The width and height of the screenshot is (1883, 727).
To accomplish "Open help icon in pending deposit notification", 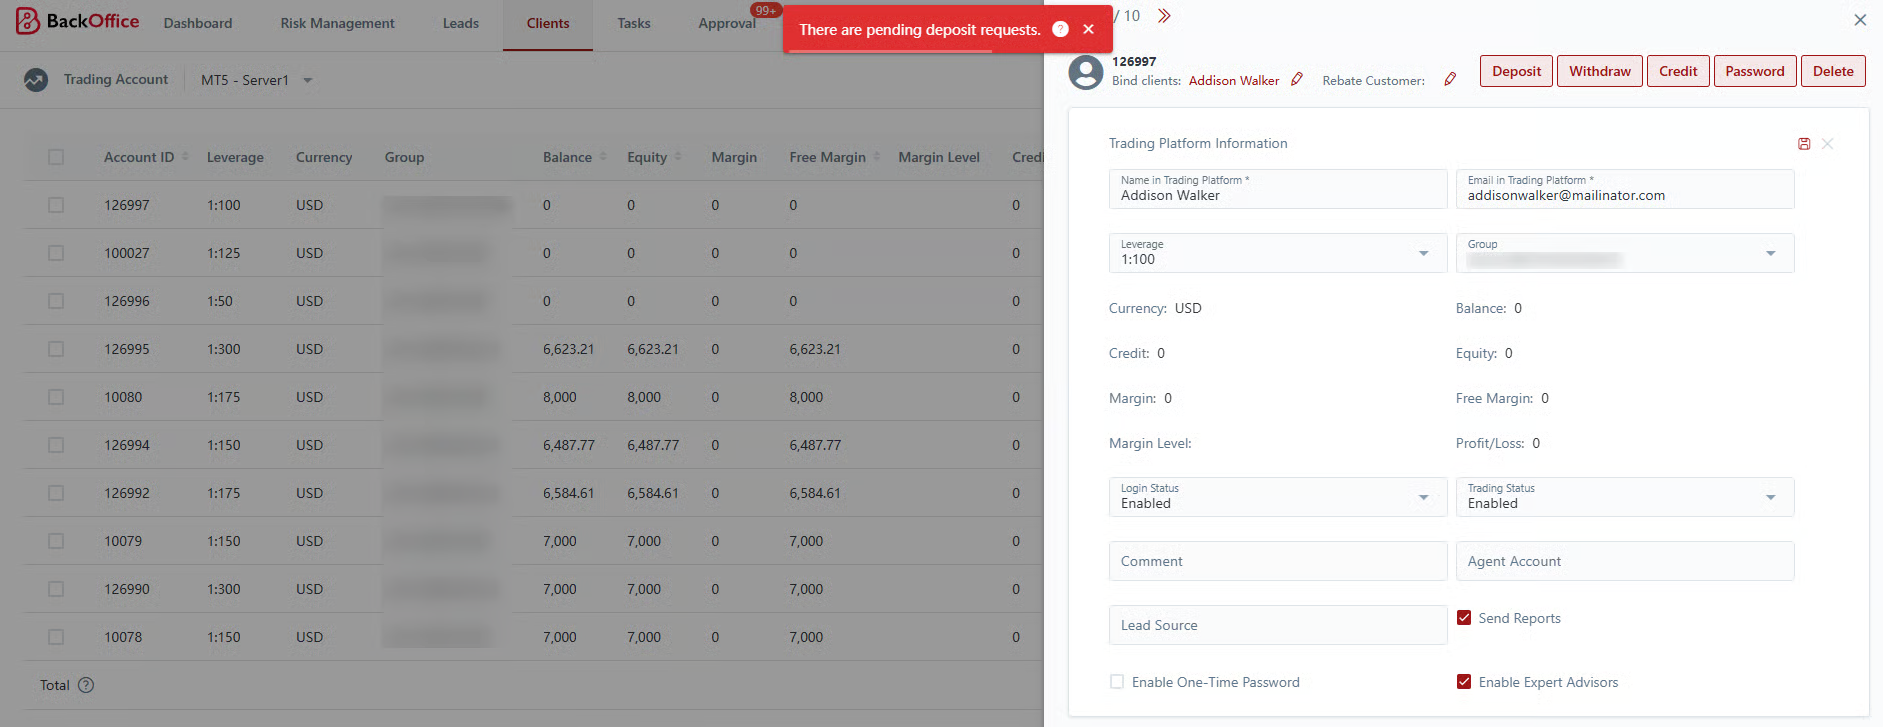I will tap(1060, 29).
